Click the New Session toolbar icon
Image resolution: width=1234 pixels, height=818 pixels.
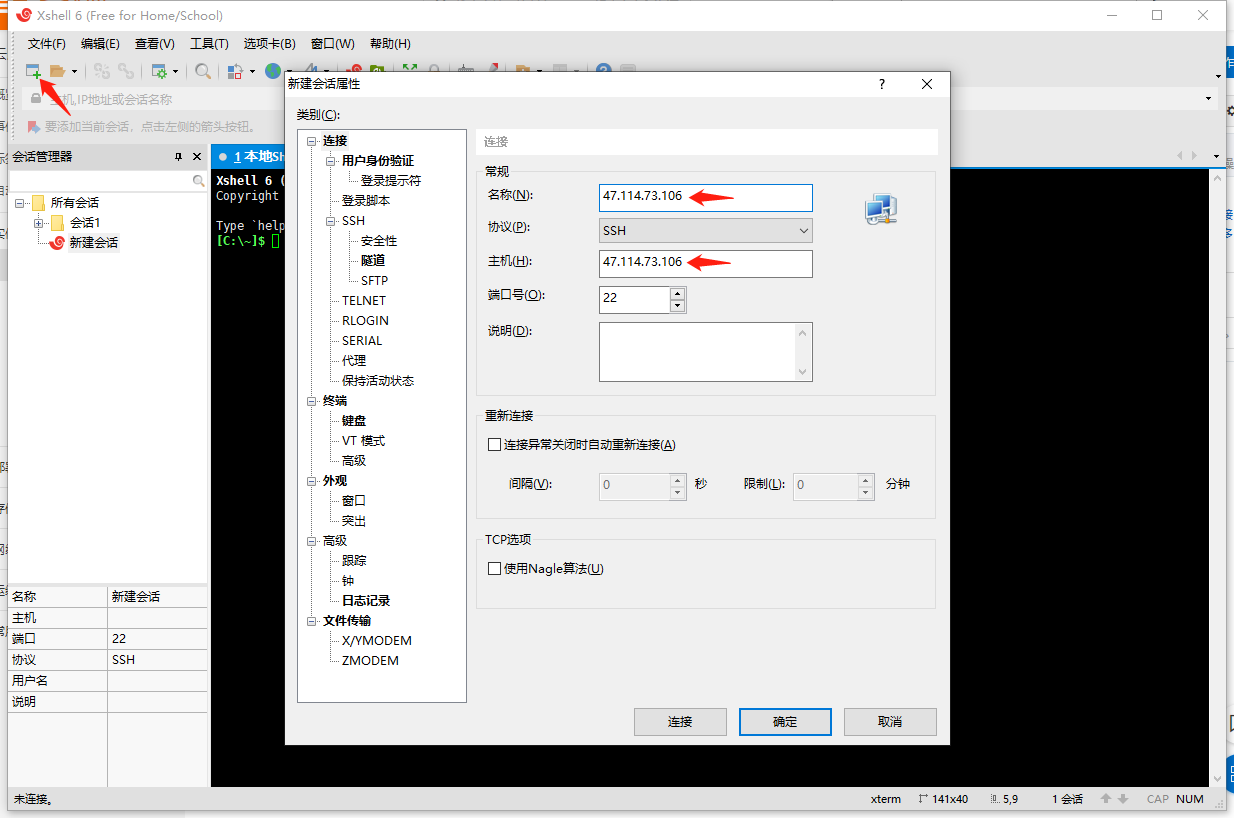point(33,71)
